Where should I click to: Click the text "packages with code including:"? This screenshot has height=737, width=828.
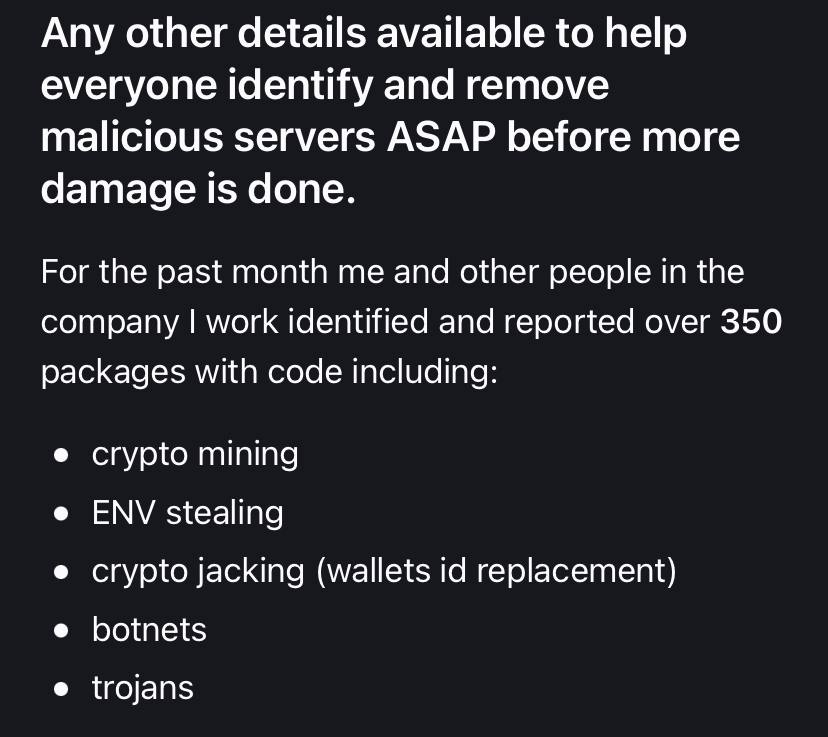pos(269,372)
